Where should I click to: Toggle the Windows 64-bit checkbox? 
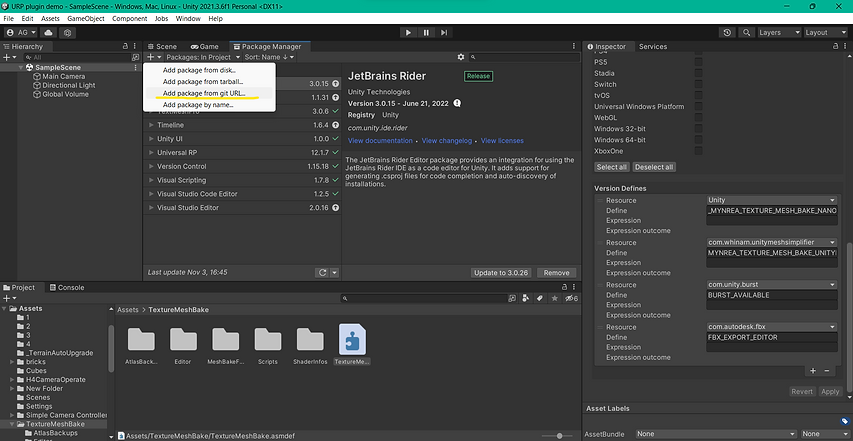point(699,140)
